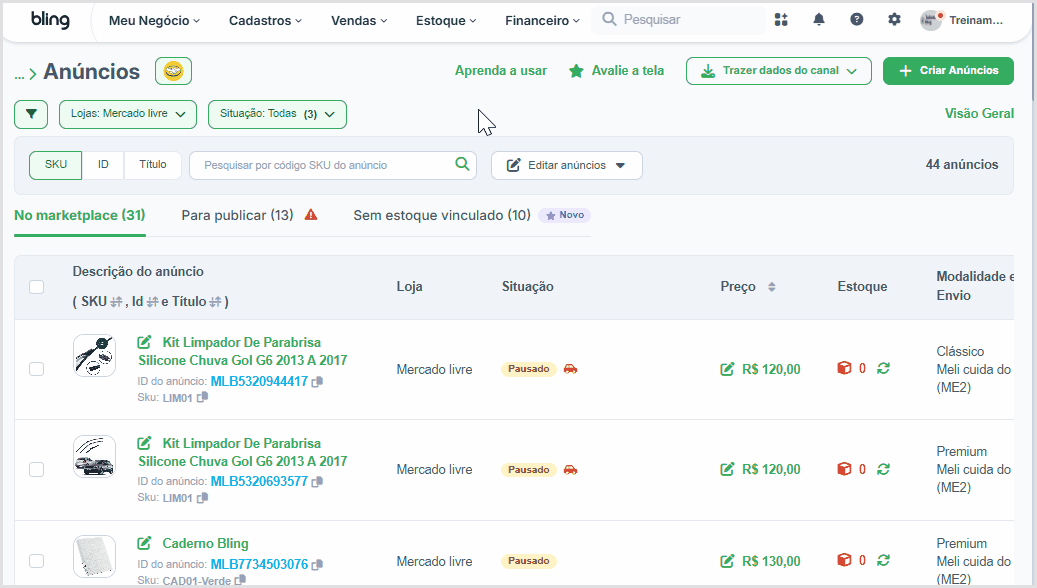Switch to No marketplace (31) tab
The width and height of the screenshot is (1037, 588).
79,216
